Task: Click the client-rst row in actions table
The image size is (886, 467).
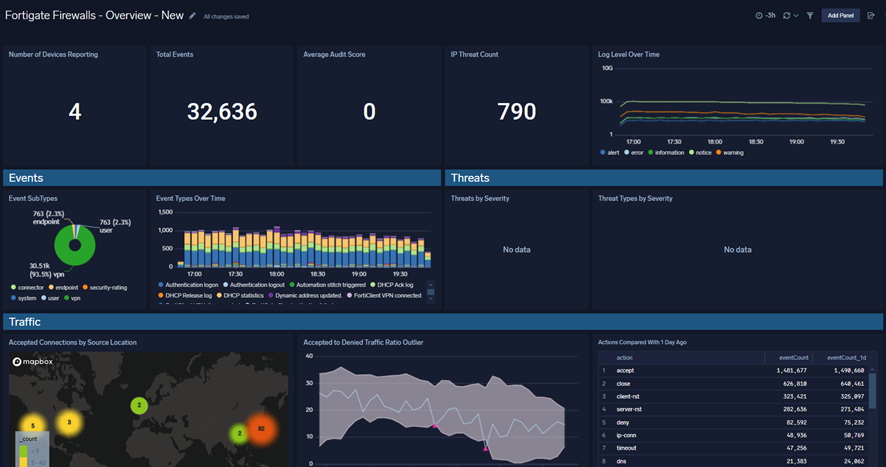Action: point(734,397)
